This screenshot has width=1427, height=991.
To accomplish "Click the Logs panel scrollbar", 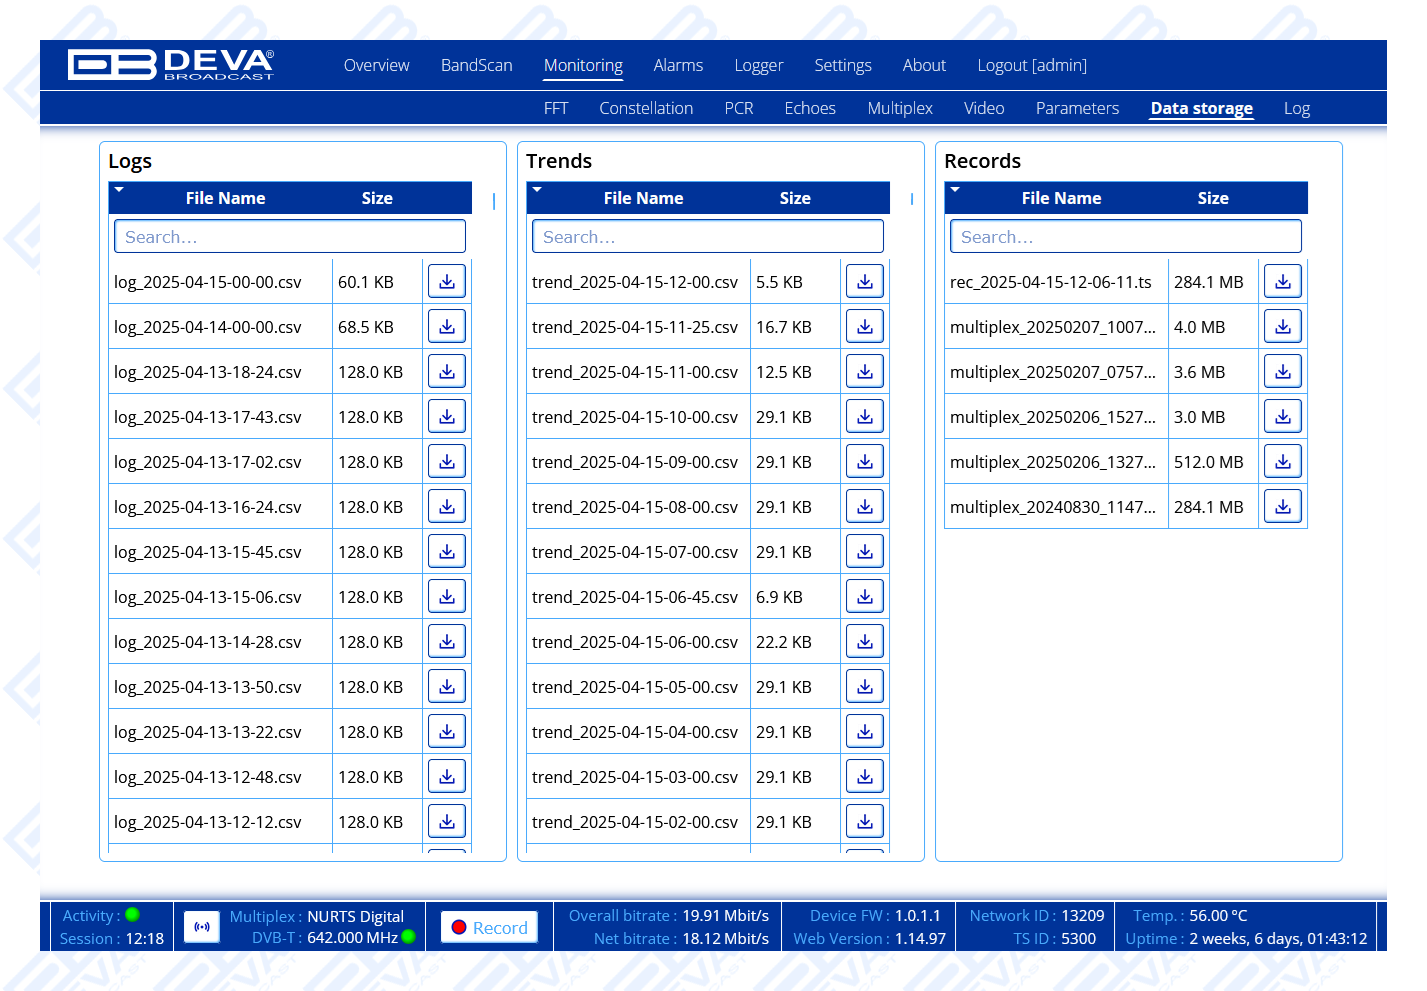I will [x=494, y=201].
